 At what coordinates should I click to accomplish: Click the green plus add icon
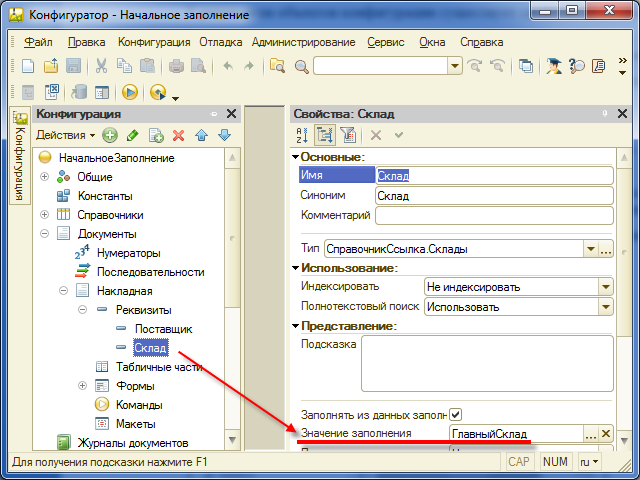click(110, 135)
